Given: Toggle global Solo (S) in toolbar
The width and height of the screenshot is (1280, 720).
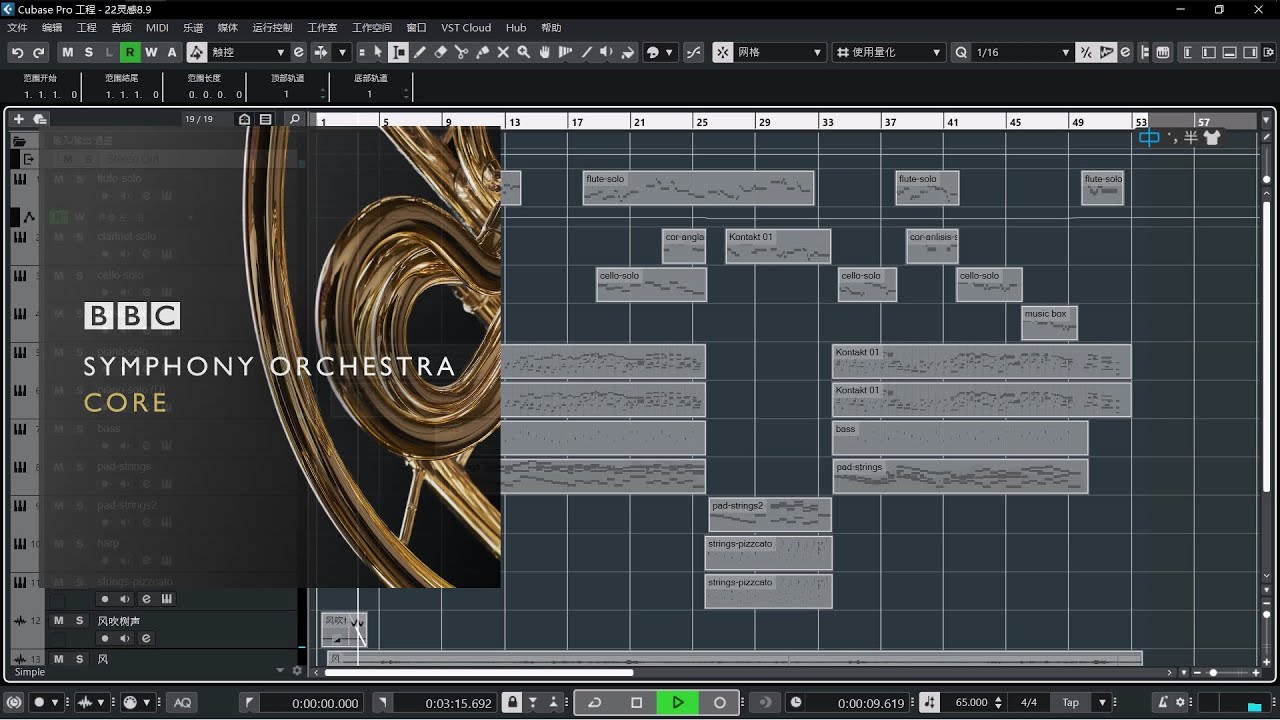Looking at the screenshot, I should tap(88, 52).
